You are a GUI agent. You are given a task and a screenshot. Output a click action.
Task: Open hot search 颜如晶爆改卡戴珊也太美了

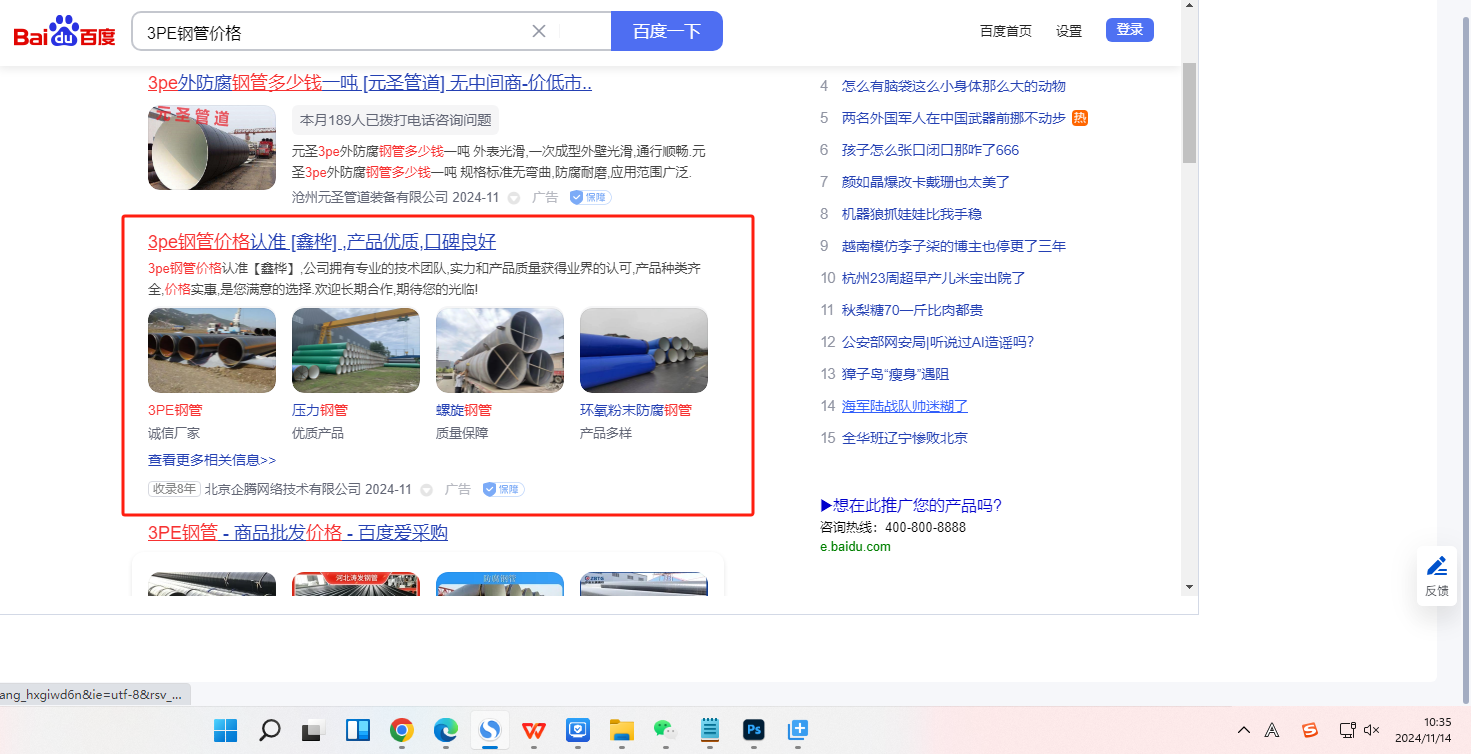pos(926,182)
